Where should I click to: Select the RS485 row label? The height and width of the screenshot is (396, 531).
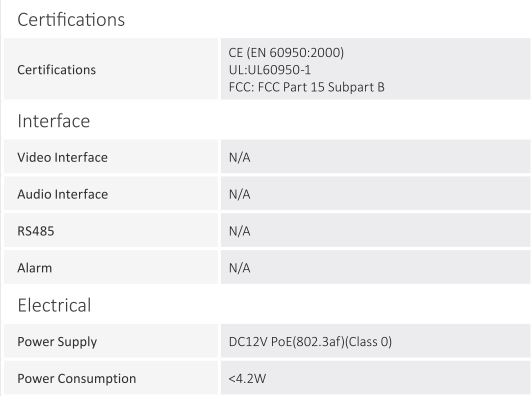click(x=36, y=231)
